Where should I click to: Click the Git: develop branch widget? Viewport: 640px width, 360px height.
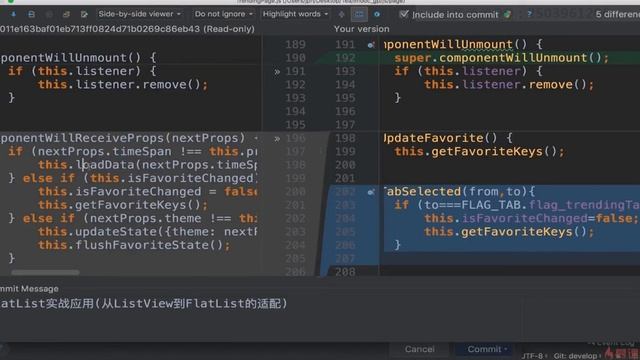pyautogui.click(x=576, y=356)
